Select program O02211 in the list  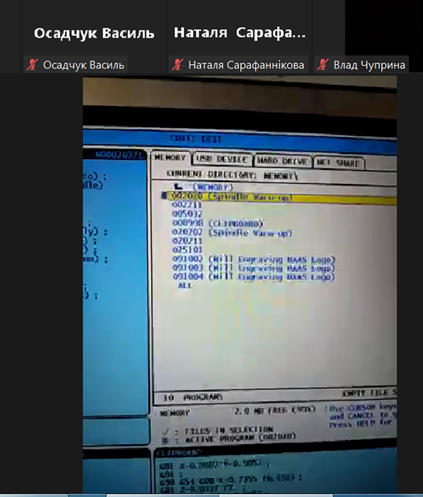point(187,205)
